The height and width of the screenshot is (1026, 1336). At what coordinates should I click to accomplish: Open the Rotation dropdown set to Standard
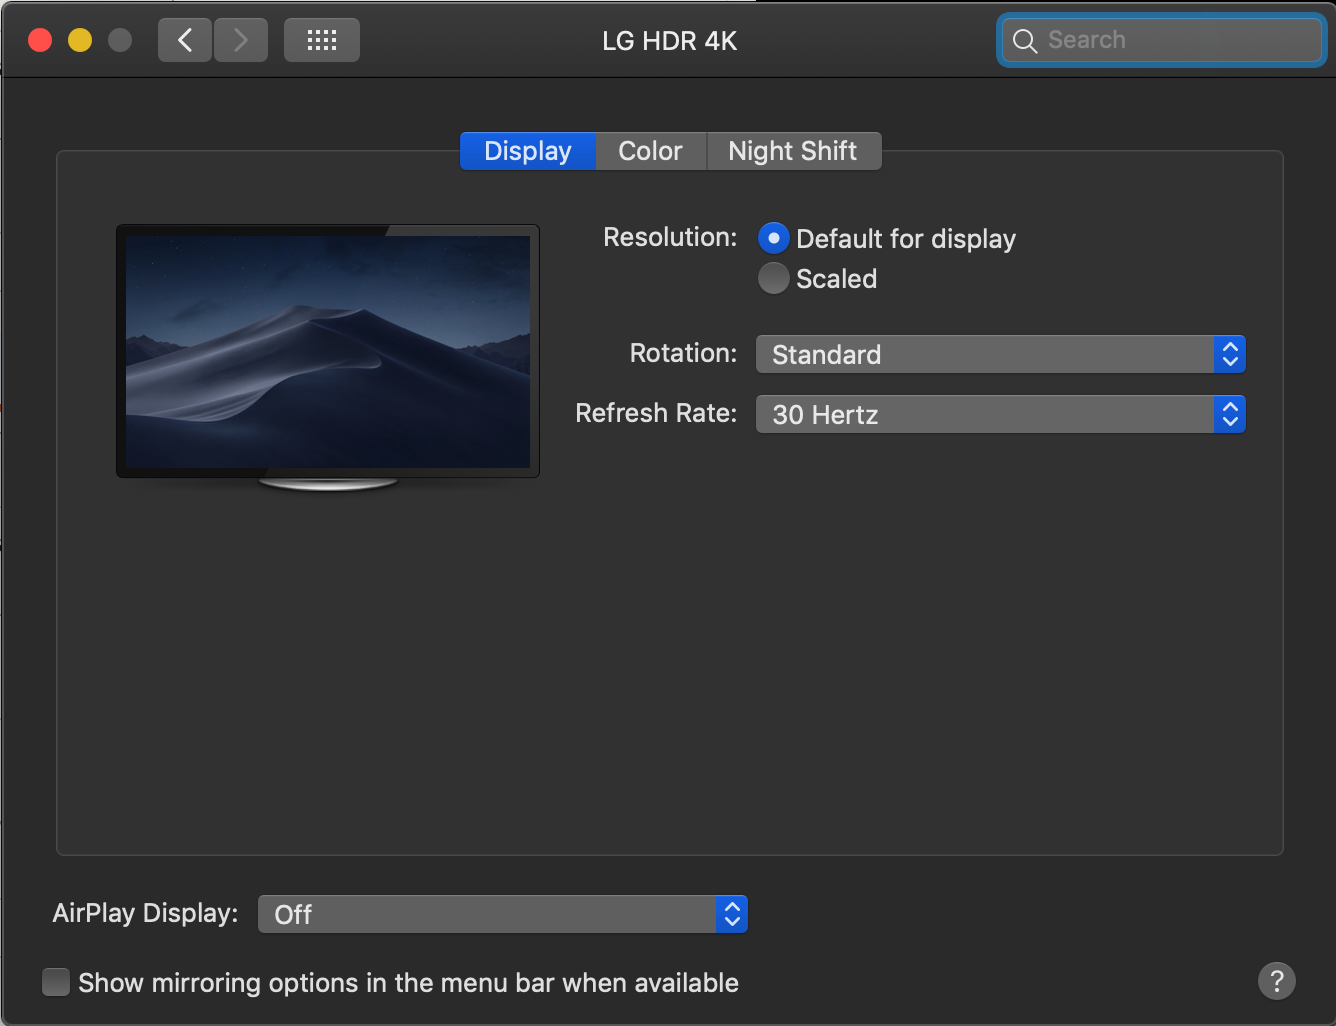[1001, 354]
